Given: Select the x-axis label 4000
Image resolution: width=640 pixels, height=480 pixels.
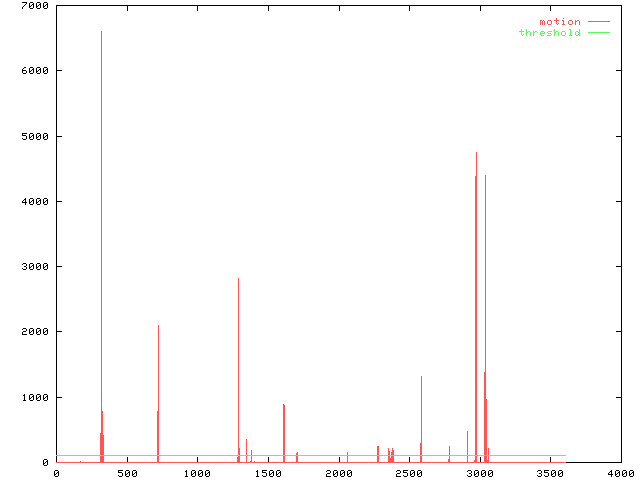Looking at the screenshot, I should tap(619, 473).
